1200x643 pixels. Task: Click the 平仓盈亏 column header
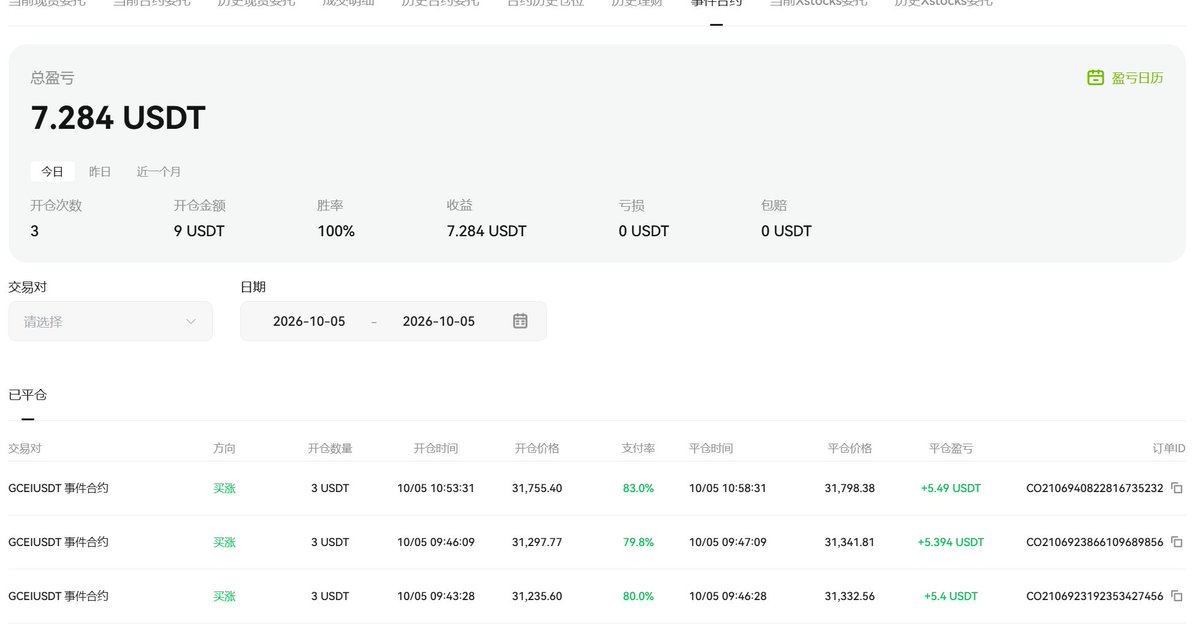pos(951,449)
